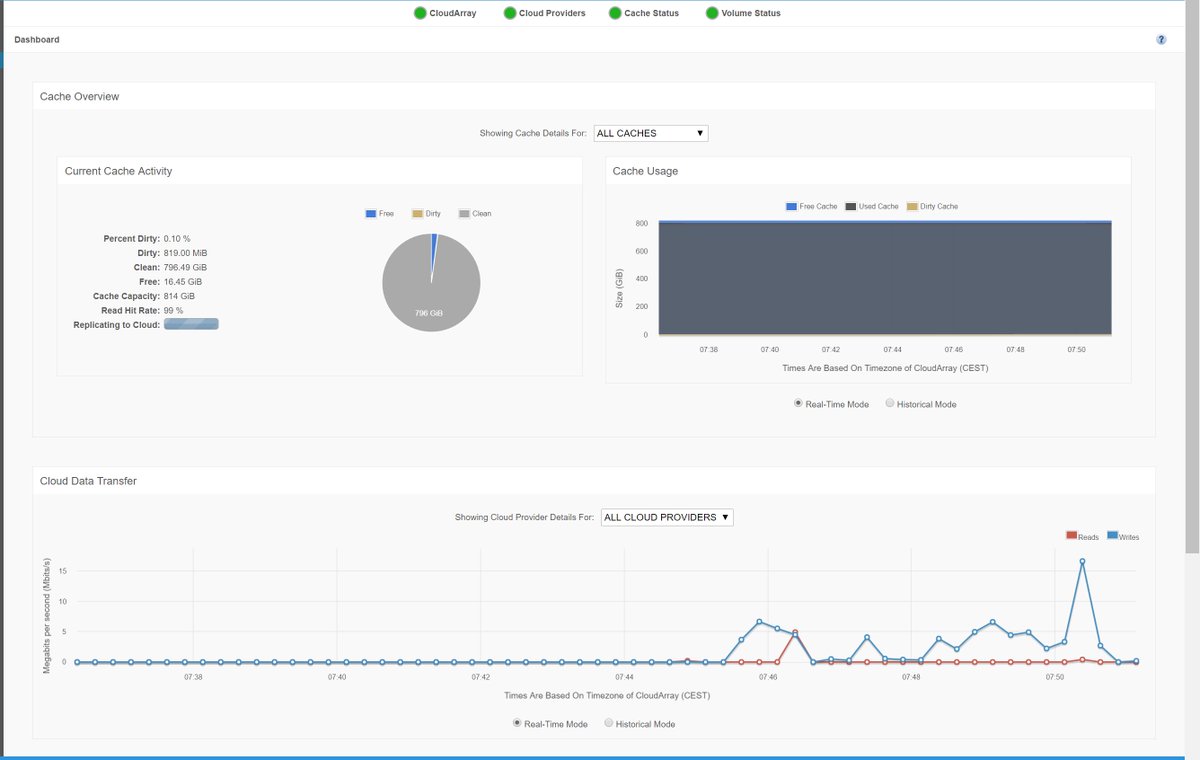Open the ALL CACHES dropdown
Screen dimensions: 1200x760
click(x=651, y=133)
